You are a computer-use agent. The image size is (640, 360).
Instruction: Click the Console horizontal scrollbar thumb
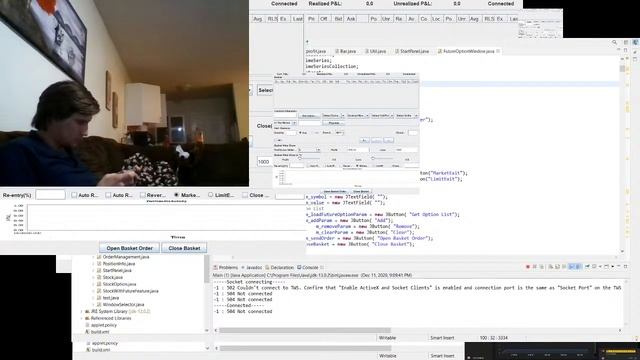tap(304, 330)
